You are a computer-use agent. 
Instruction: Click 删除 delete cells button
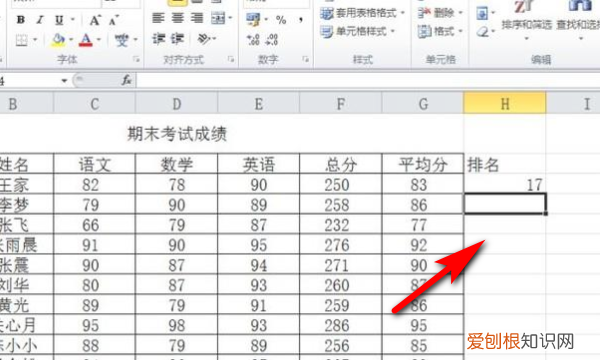(x=440, y=13)
